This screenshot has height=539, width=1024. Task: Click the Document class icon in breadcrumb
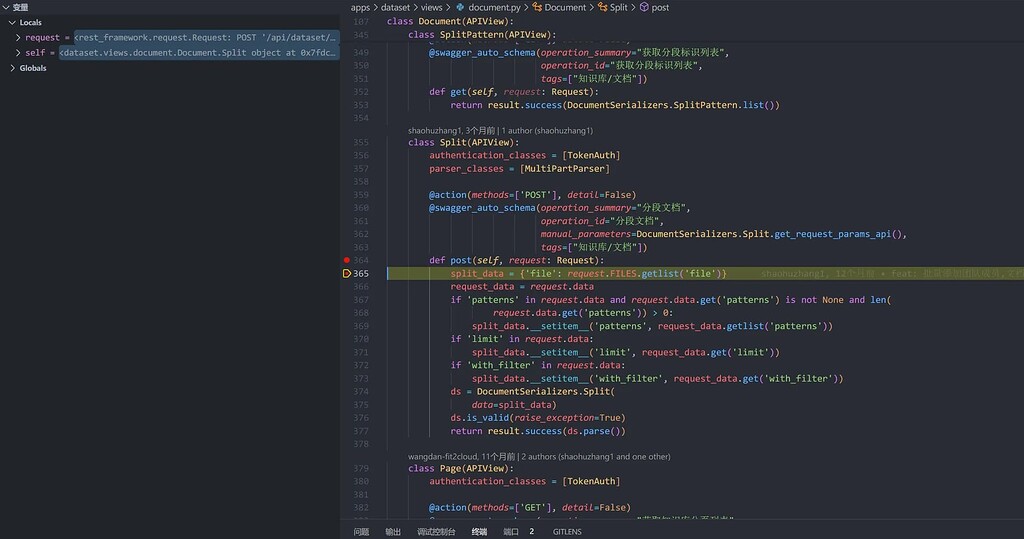pos(536,7)
